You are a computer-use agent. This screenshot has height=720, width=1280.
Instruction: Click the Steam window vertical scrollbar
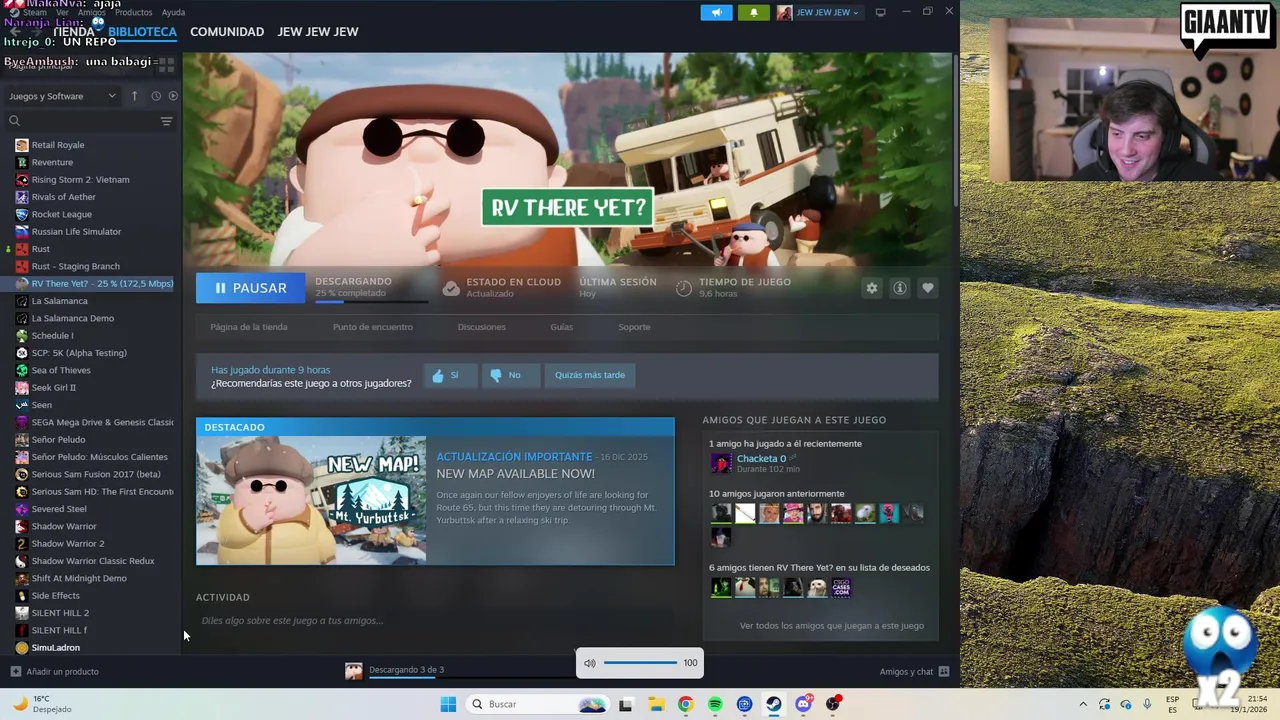click(x=955, y=130)
